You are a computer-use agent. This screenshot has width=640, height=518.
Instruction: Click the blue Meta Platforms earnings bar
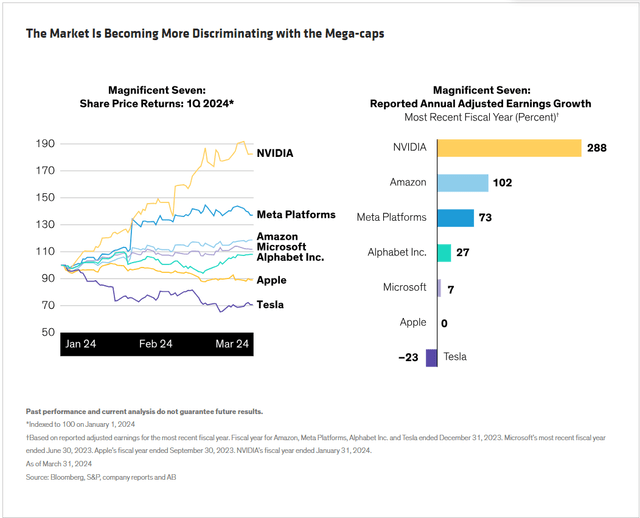[x=456, y=218]
